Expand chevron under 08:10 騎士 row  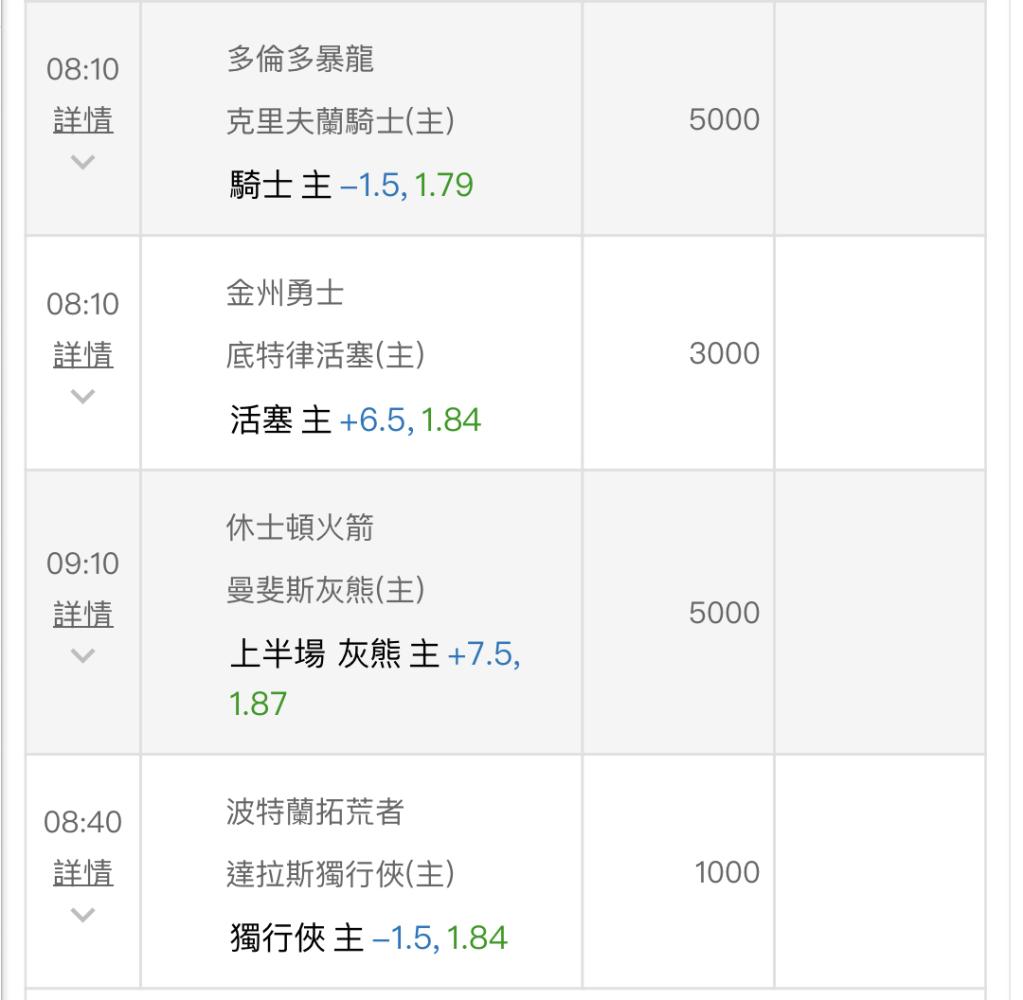point(83,162)
